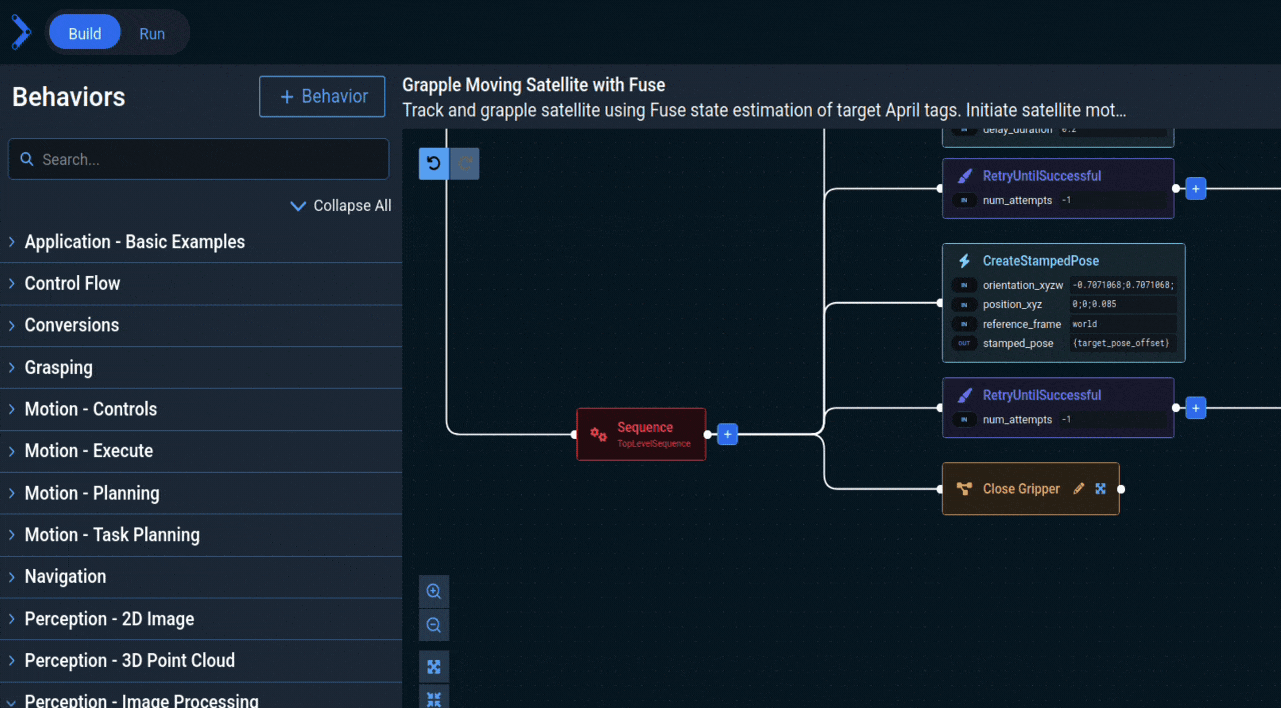Expand Motion - Planning category
Viewport: 1281px width, 708px height.
[200, 493]
